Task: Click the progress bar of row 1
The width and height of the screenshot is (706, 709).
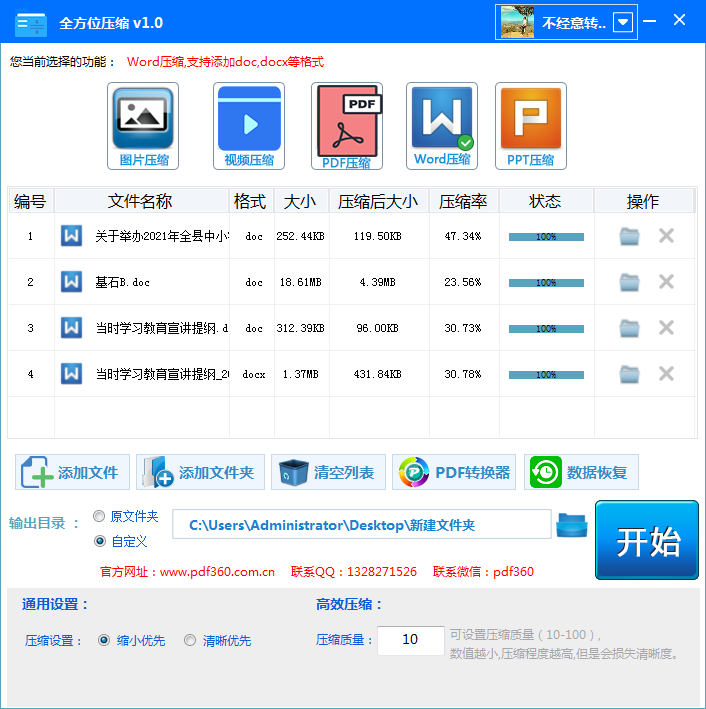Action: (546, 236)
